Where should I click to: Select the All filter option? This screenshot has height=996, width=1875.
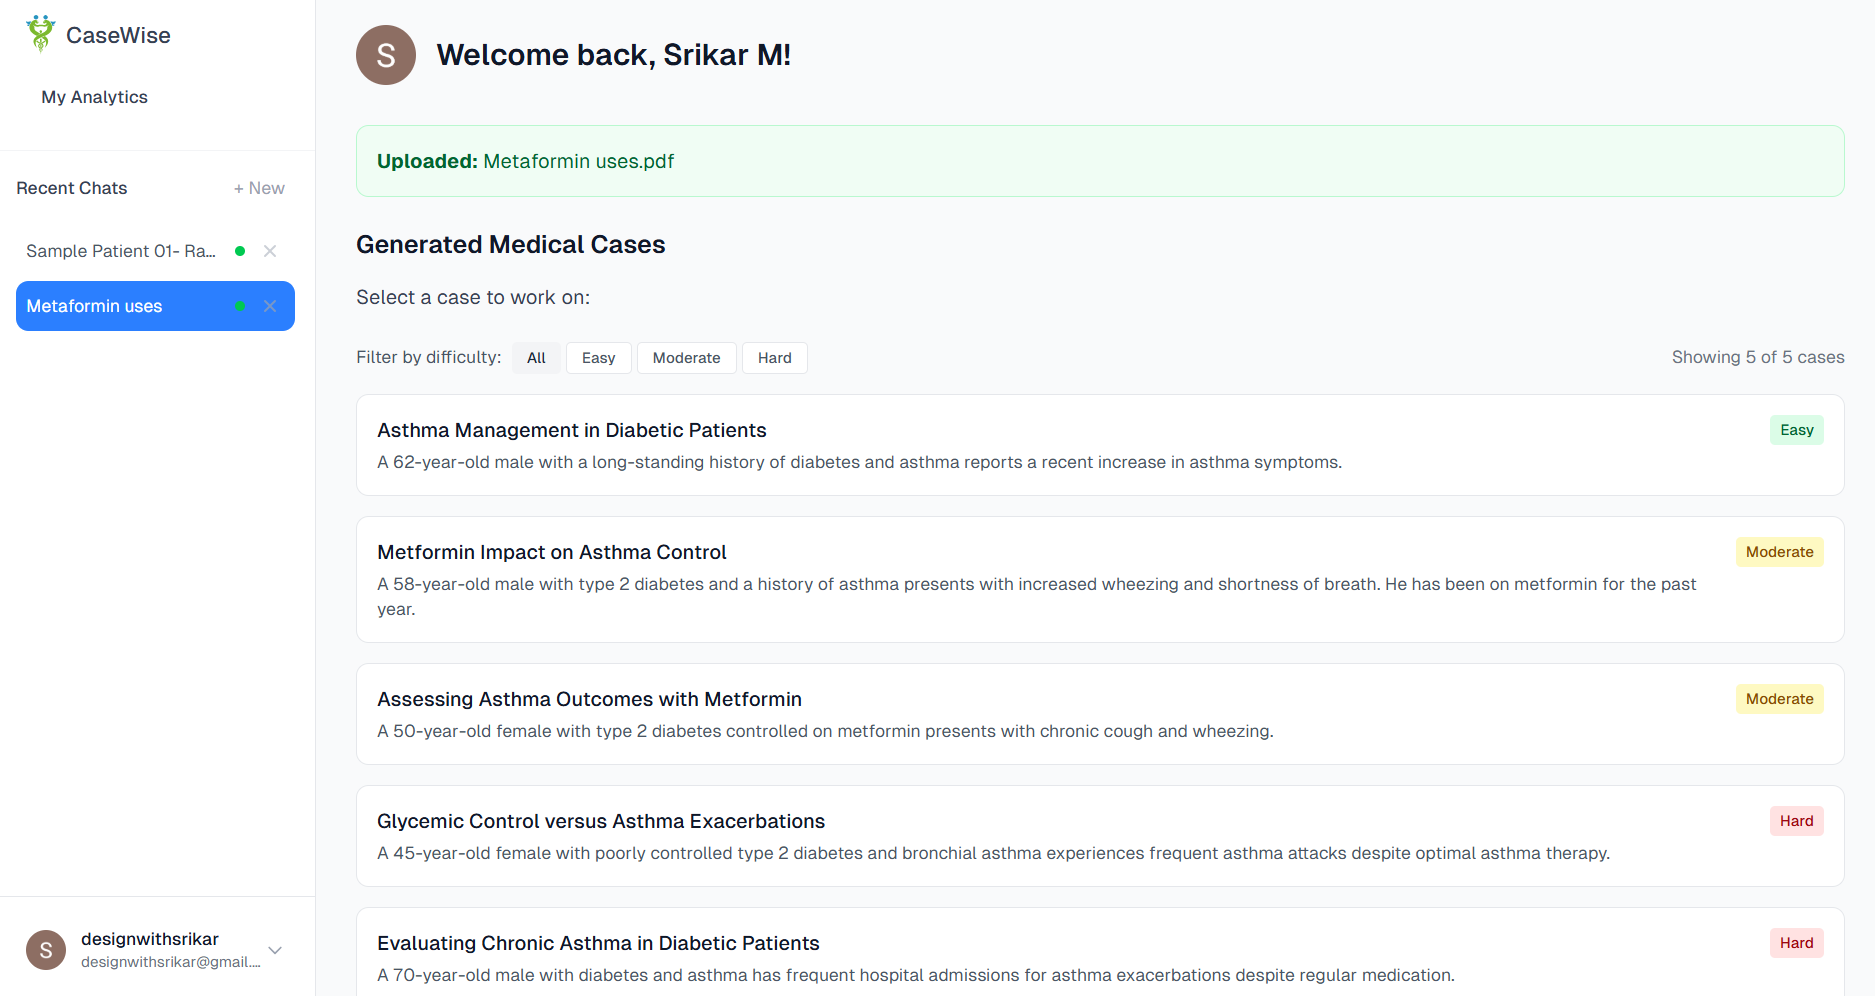point(536,357)
